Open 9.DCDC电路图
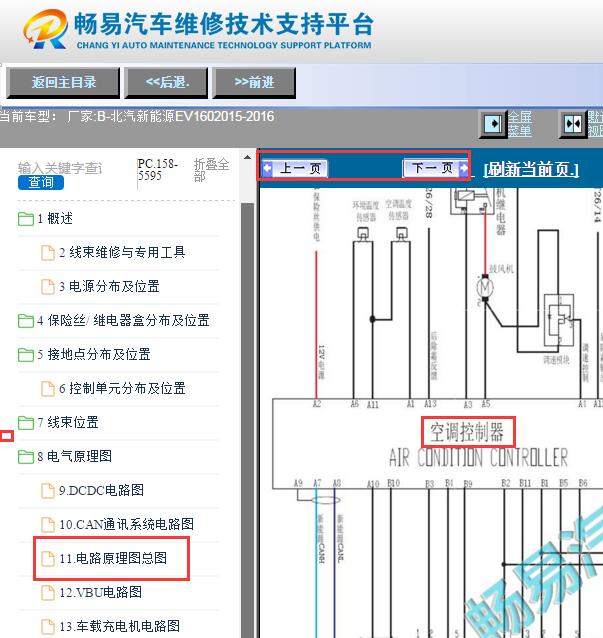The image size is (603, 638). 101,490
